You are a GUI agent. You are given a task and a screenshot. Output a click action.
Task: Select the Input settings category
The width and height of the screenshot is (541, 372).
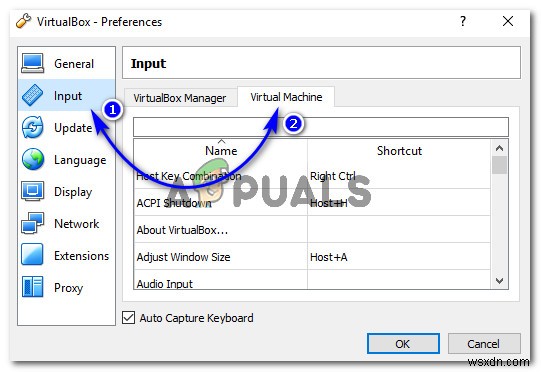(67, 95)
